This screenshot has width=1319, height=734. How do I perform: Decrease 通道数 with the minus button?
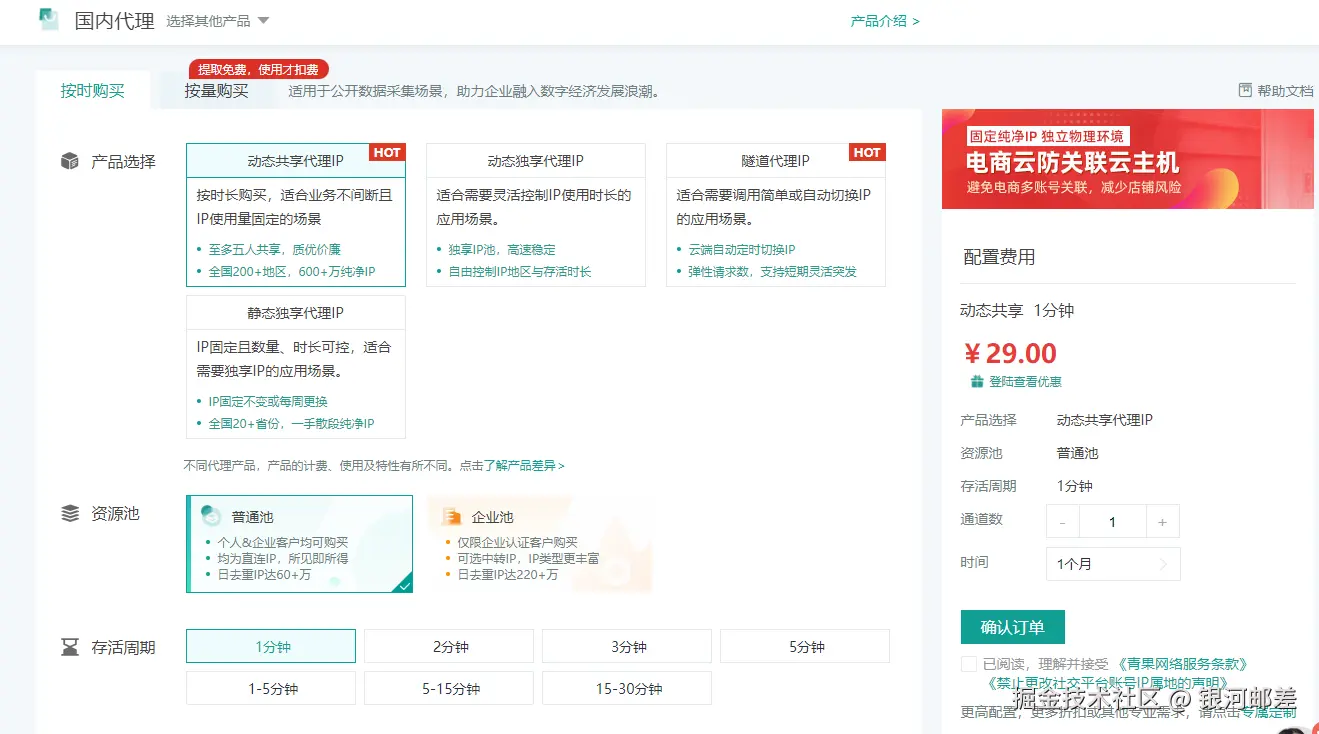[1062, 522]
